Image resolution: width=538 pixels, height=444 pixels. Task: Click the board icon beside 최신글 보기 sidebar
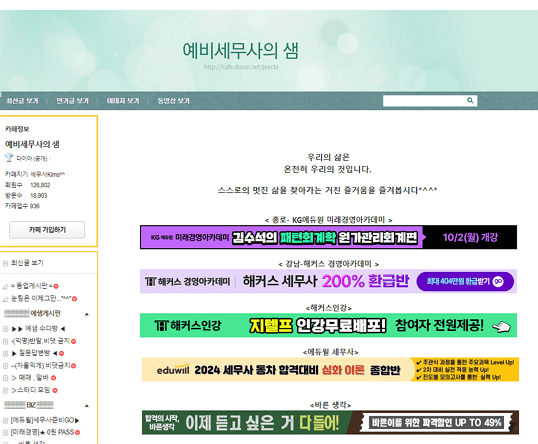tap(5, 263)
